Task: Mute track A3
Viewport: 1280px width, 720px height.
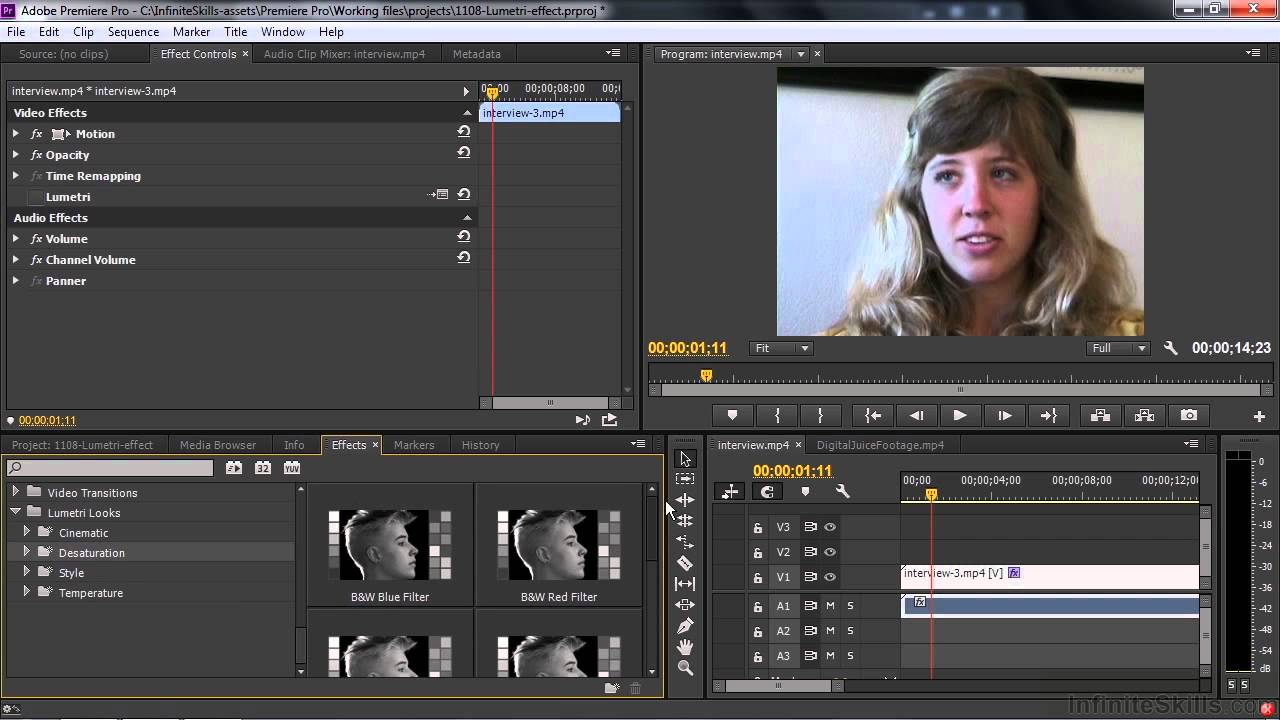Action: coord(830,656)
